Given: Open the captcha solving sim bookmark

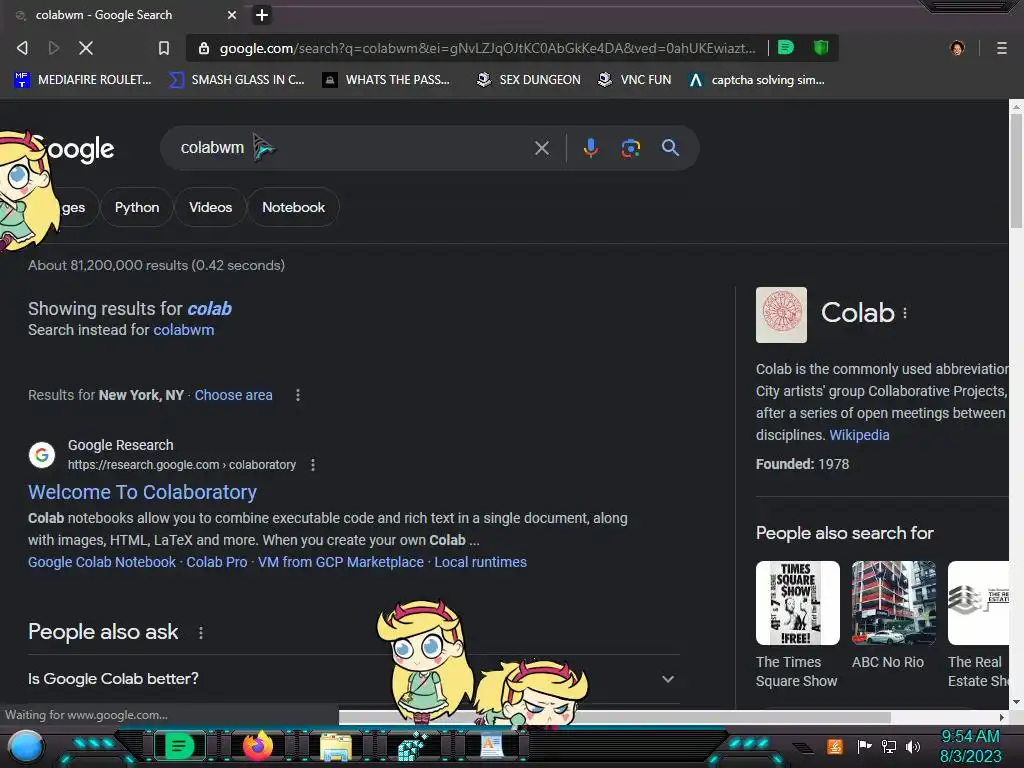Looking at the screenshot, I should 757,80.
